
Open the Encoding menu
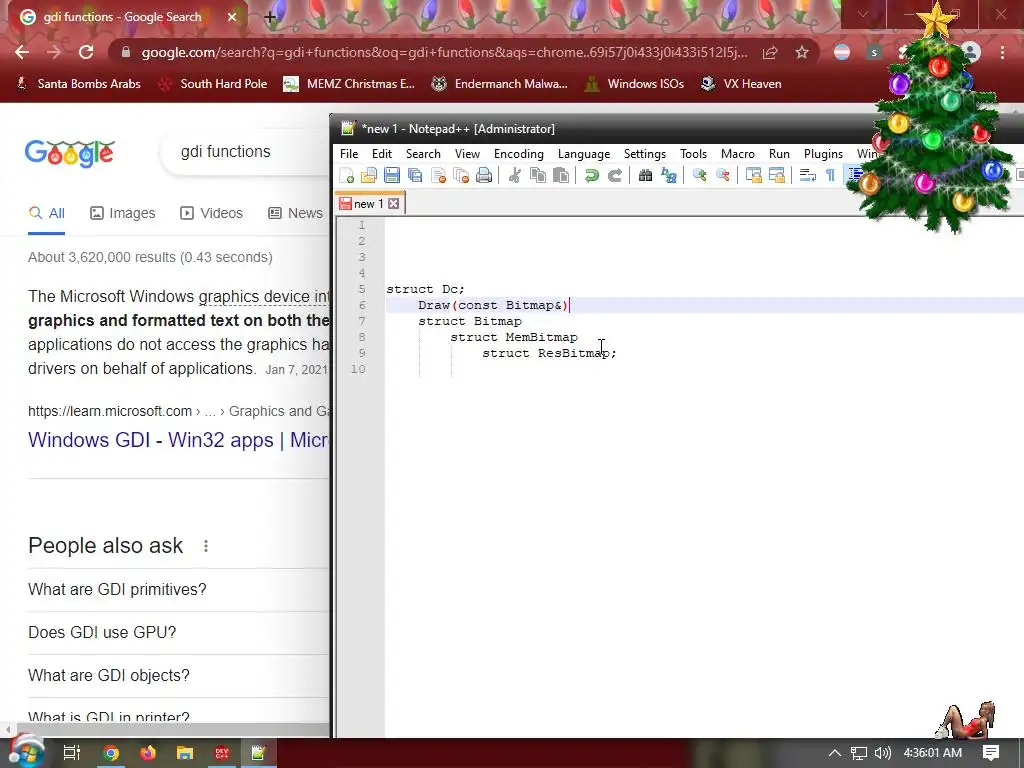[x=519, y=153]
